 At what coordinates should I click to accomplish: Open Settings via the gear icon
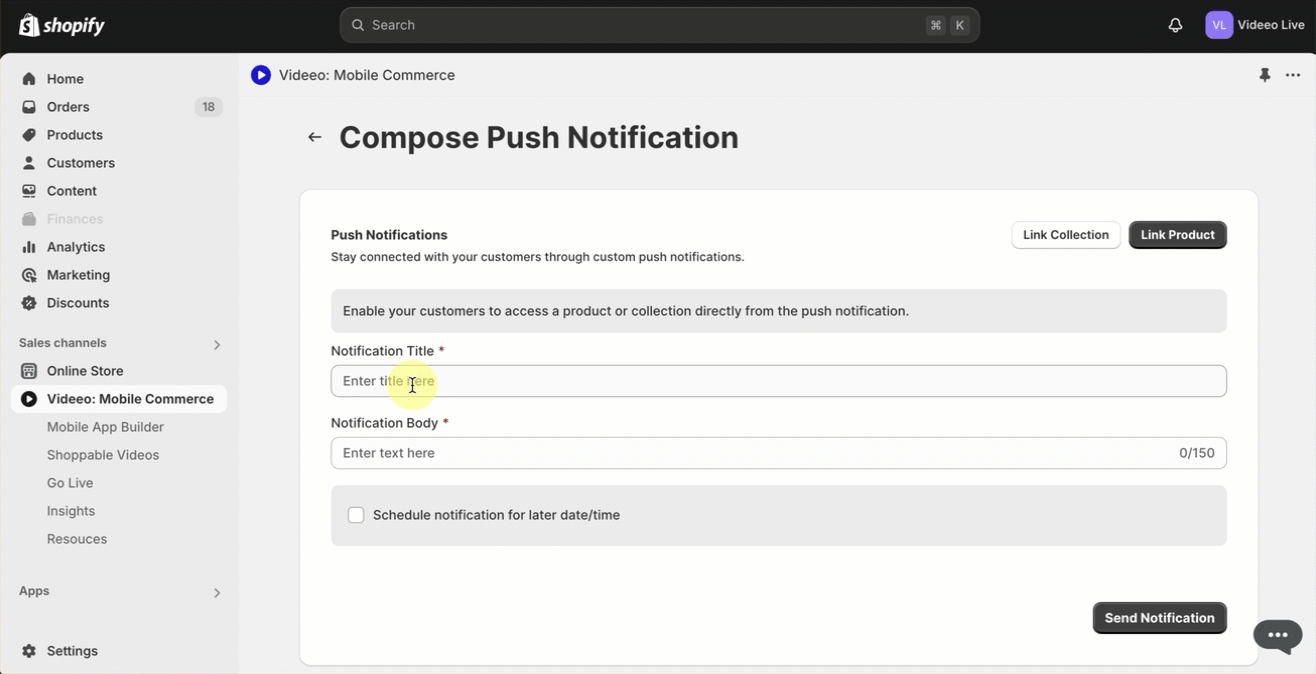(29, 651)
